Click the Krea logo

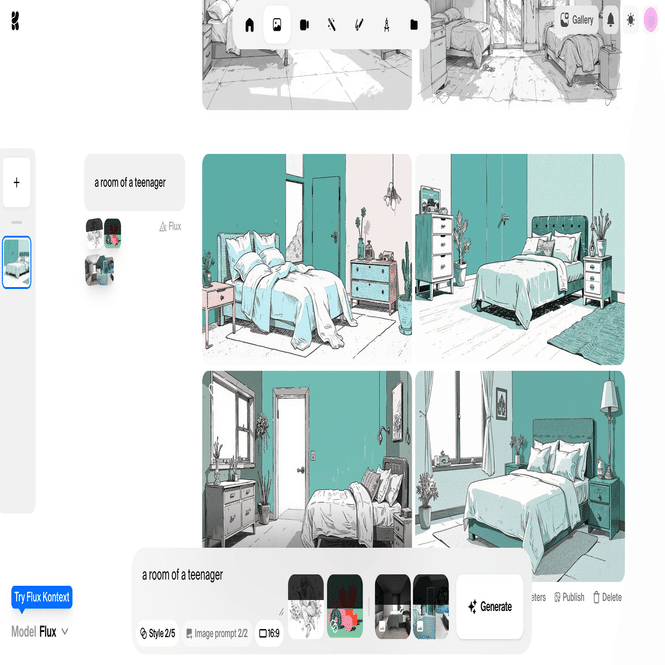pos(15,21)
